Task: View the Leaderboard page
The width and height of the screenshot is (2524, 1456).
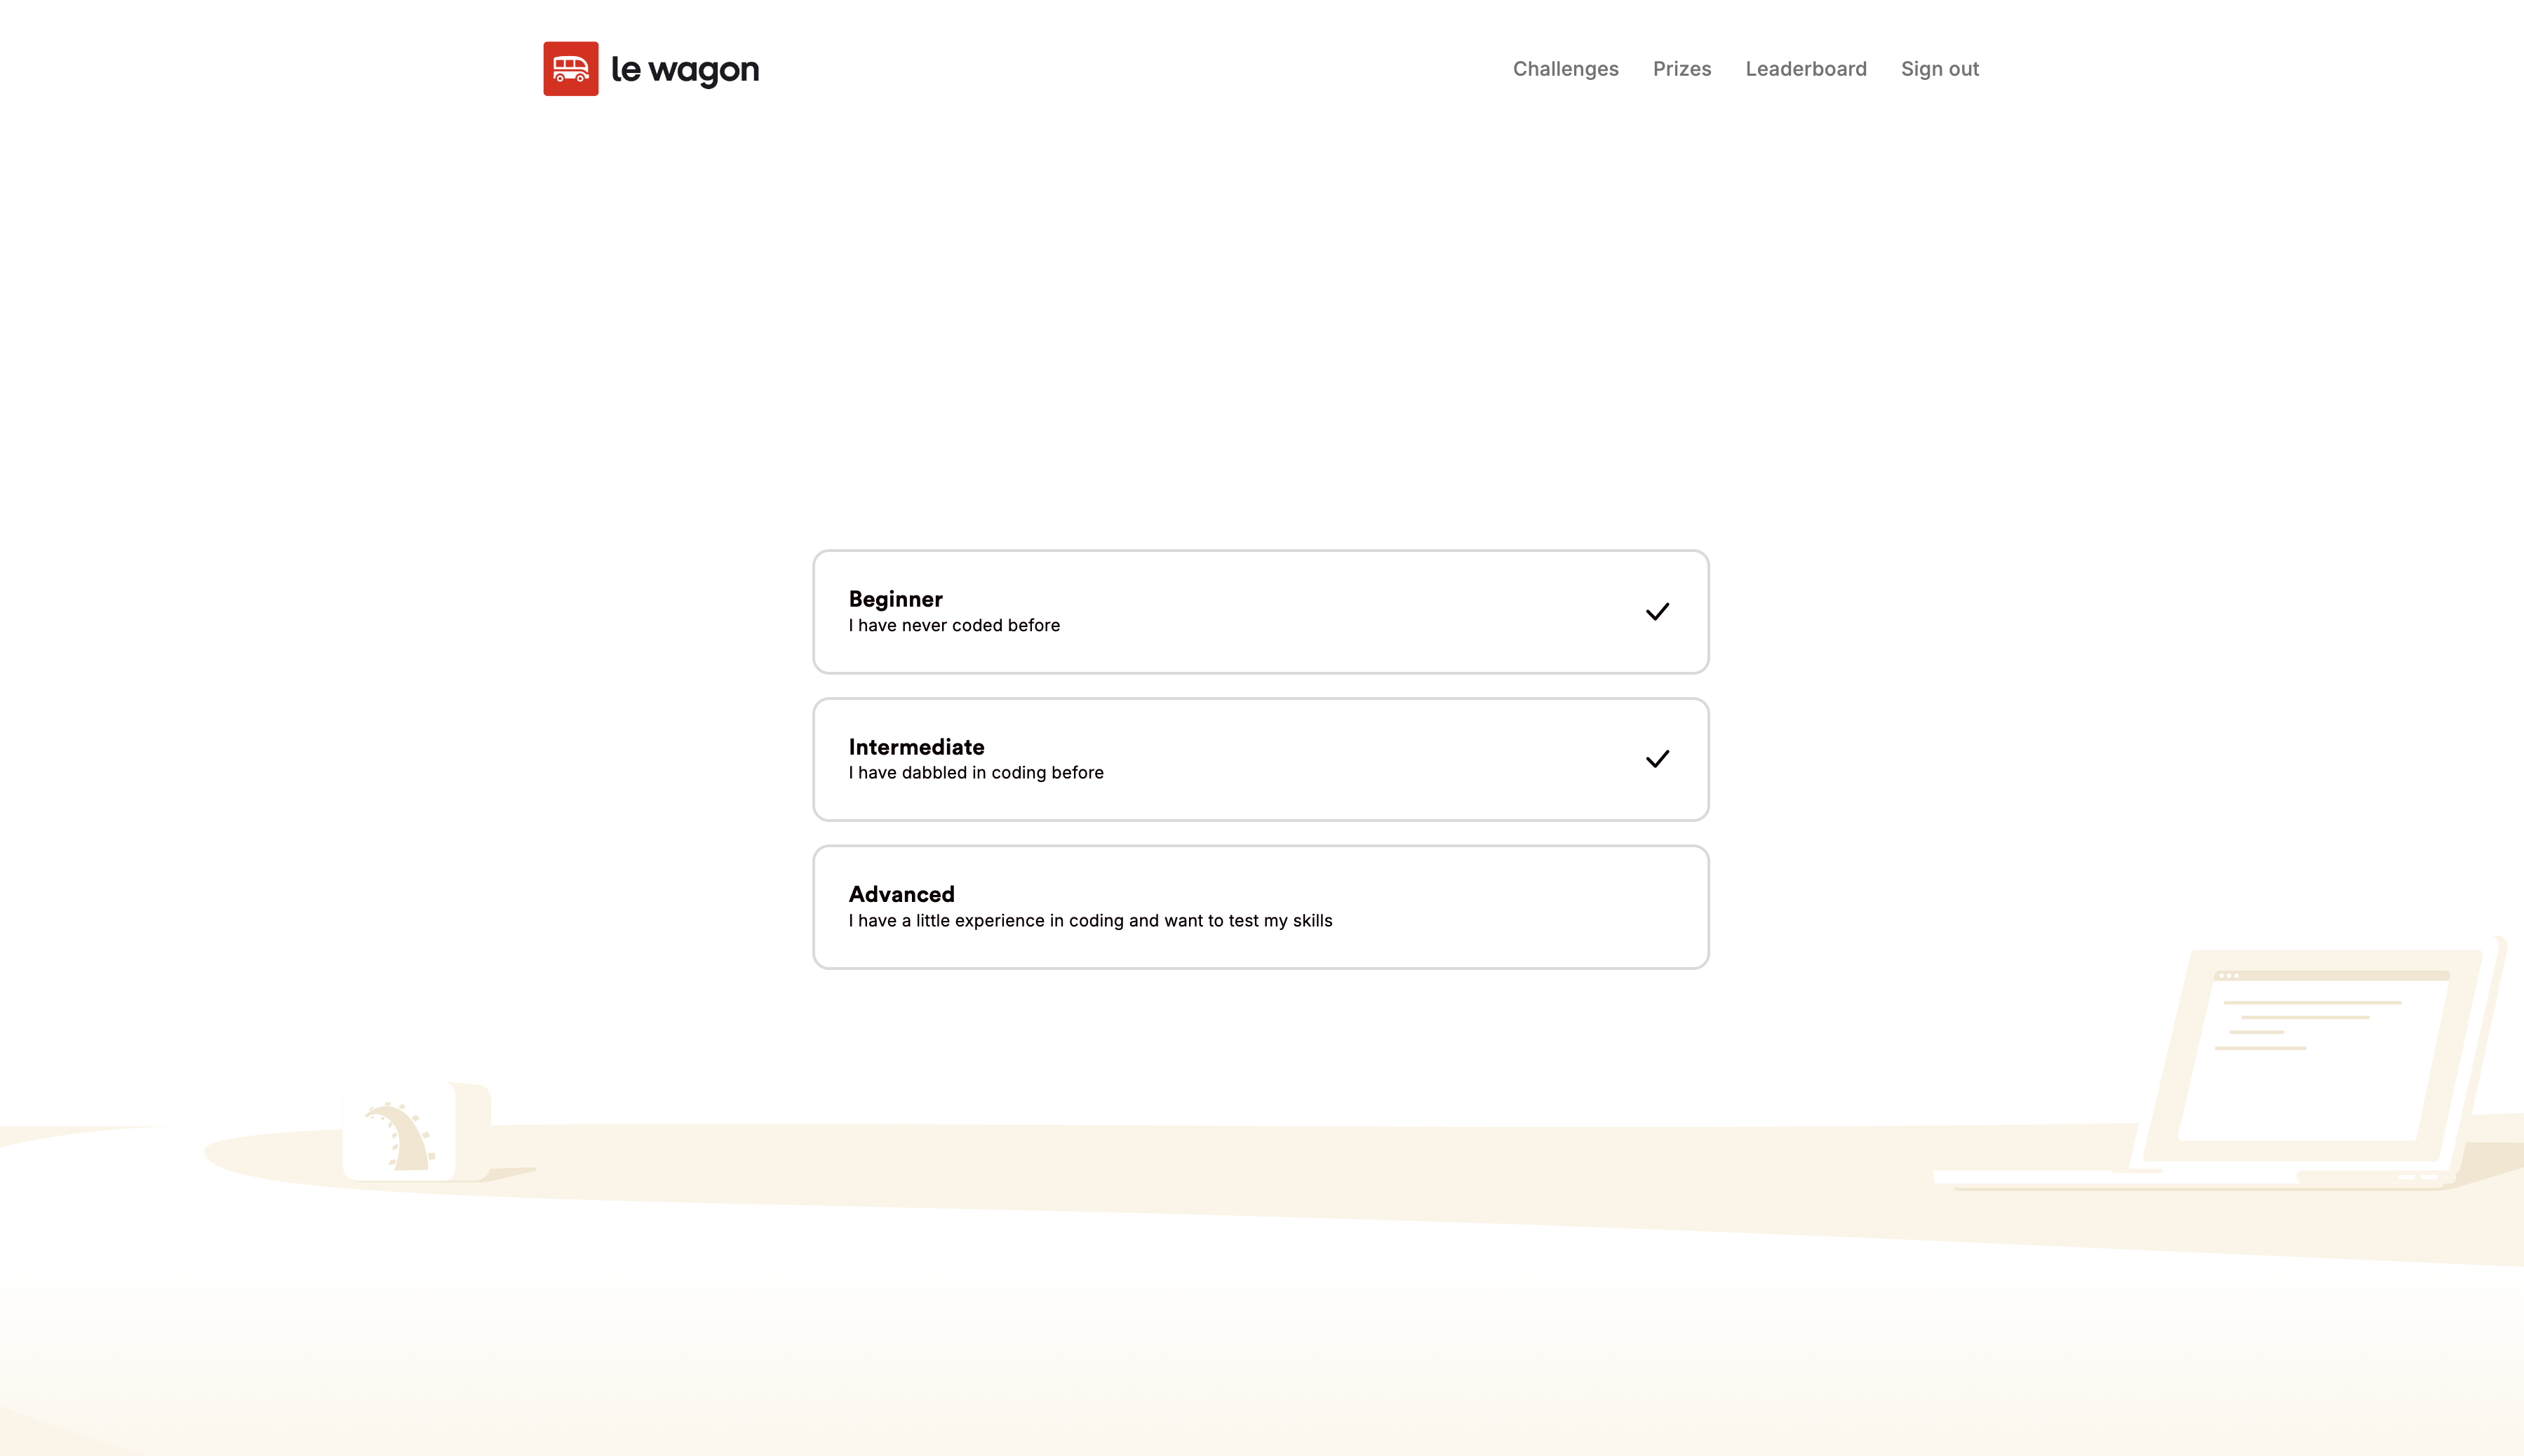Action: coord(1805,69)
